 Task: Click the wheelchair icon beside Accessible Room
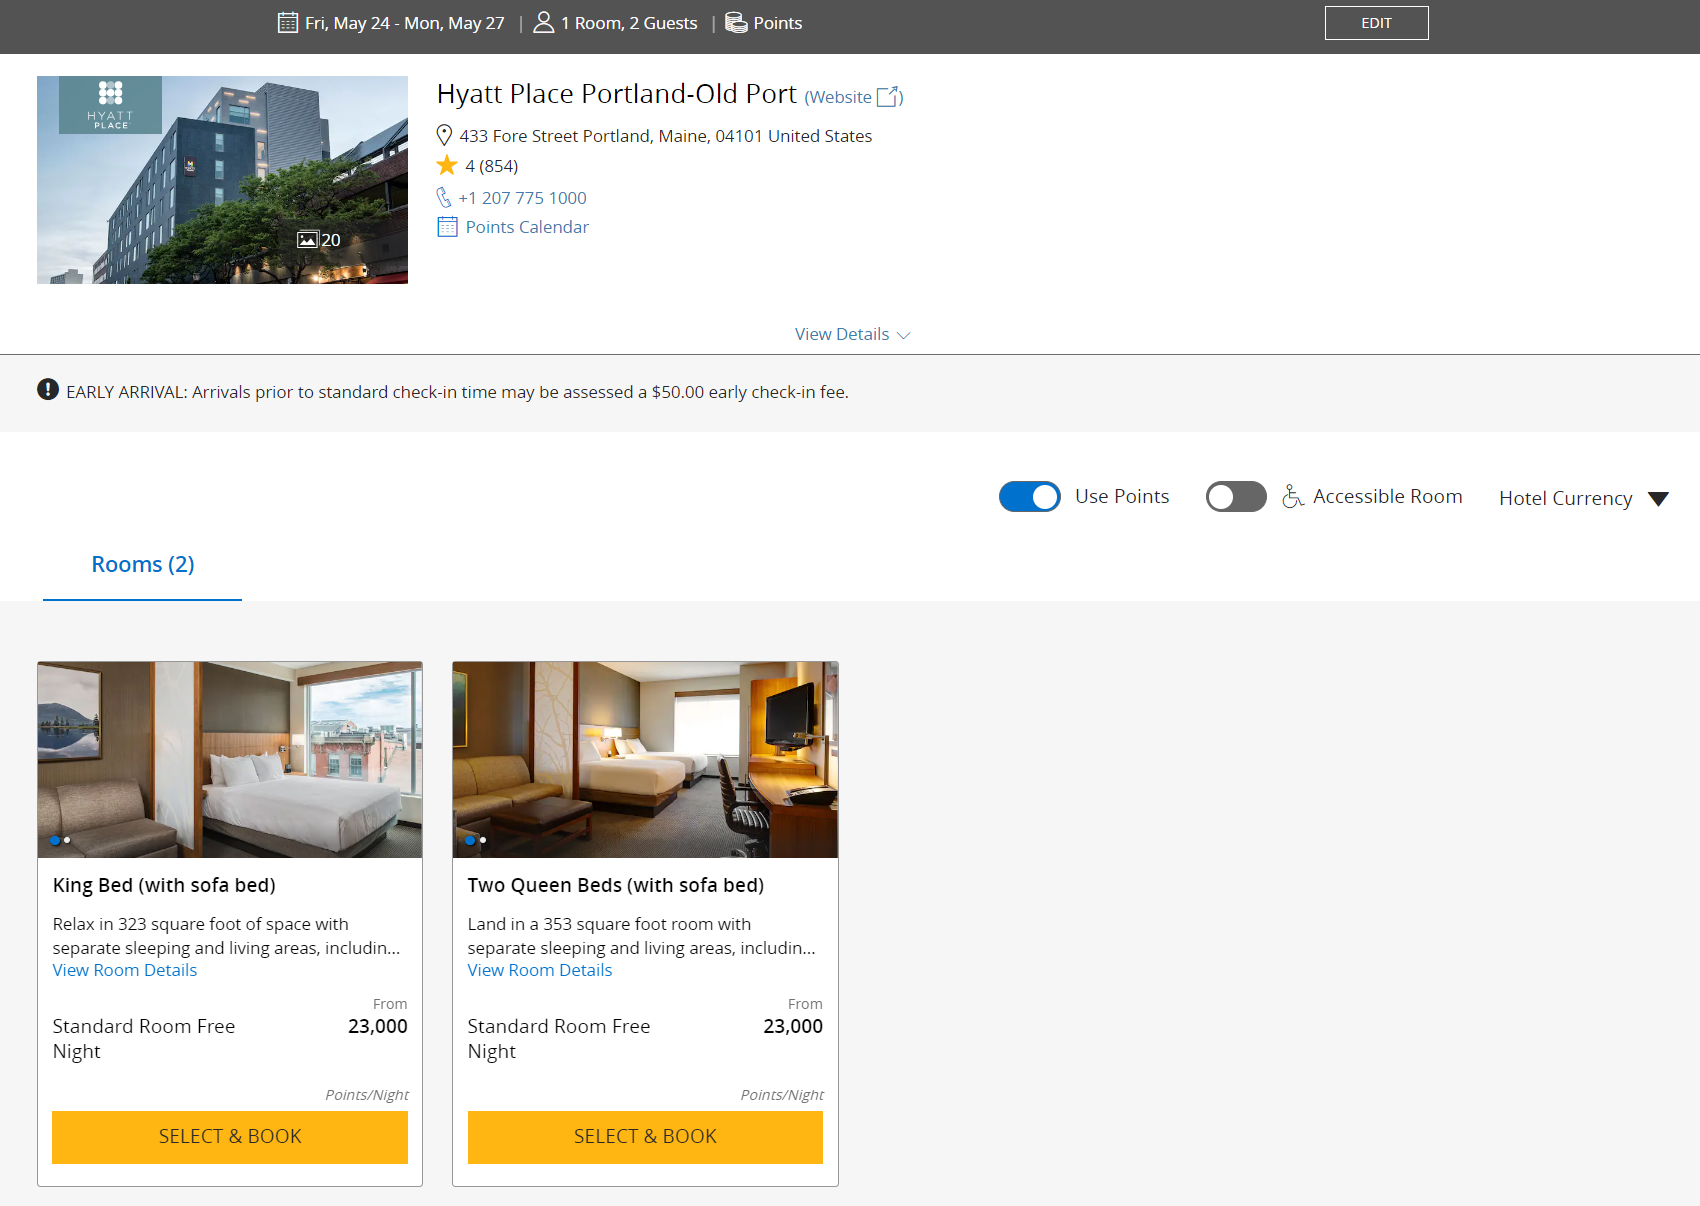pos(1294,495)
